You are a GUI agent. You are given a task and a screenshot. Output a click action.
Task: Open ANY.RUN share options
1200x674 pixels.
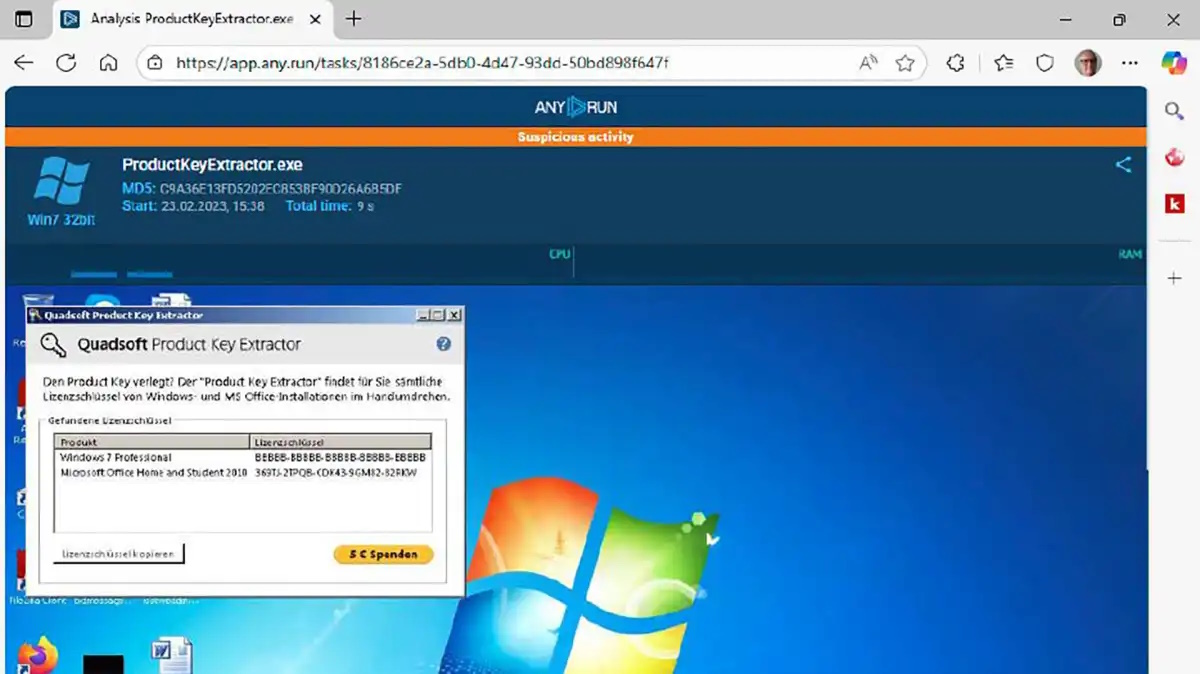(x=1122, y=165)
